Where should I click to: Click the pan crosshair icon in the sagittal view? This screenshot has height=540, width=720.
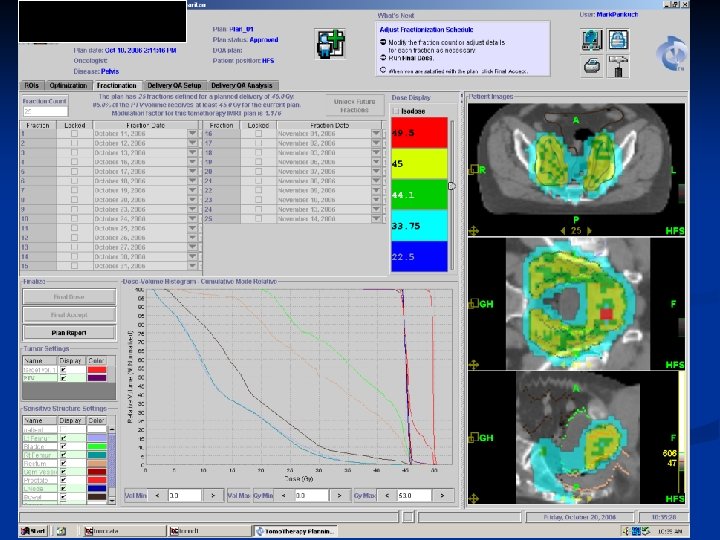[474, 498]
